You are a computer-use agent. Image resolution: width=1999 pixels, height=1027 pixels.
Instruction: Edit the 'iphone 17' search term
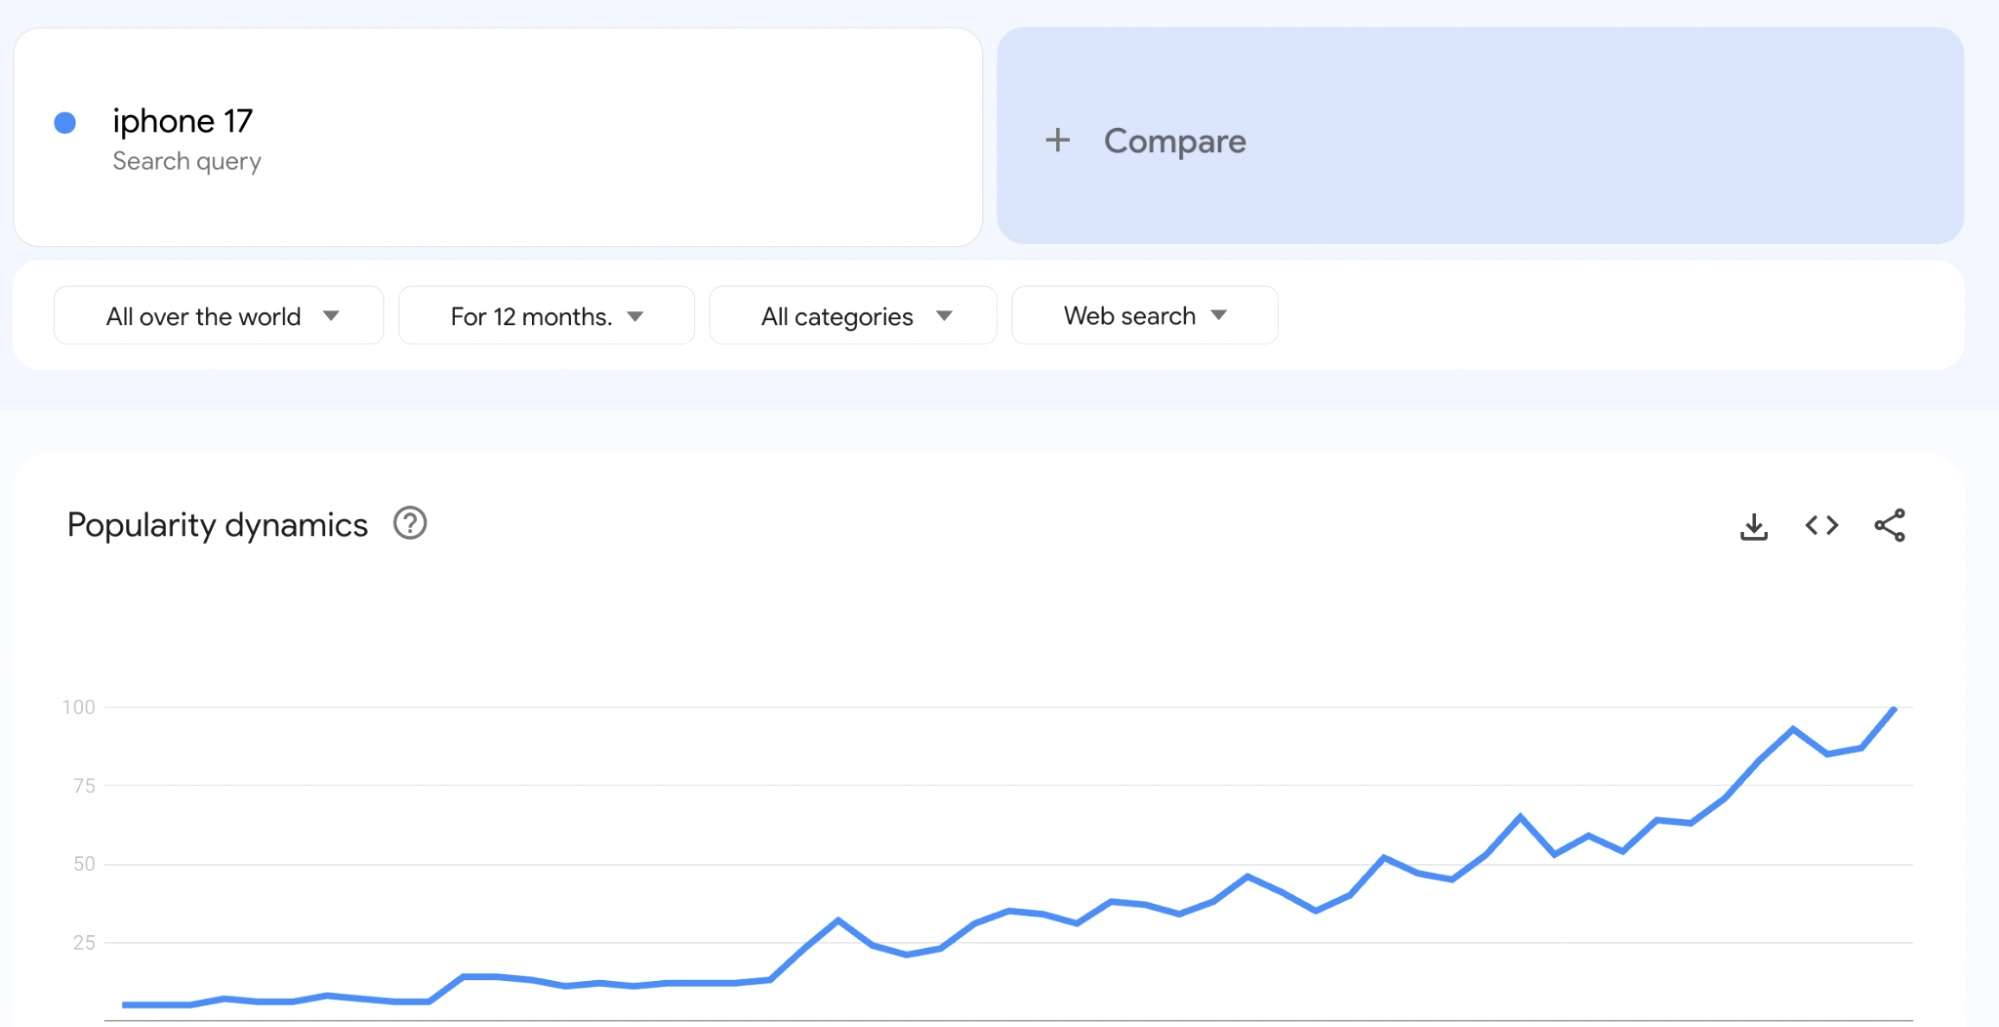[x=183, y=121]
